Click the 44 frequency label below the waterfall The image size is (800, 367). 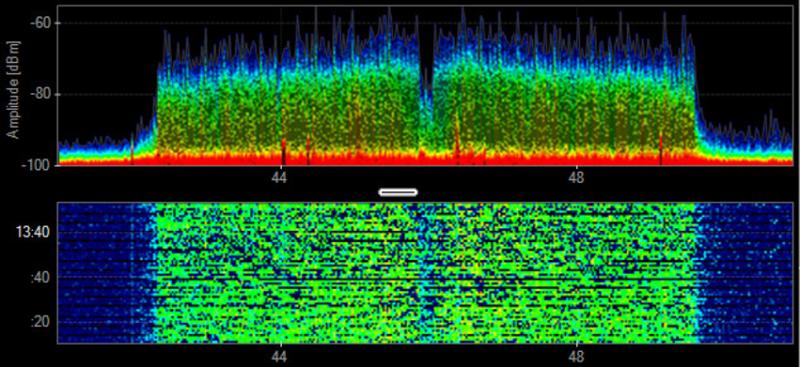tap(280, 356)
